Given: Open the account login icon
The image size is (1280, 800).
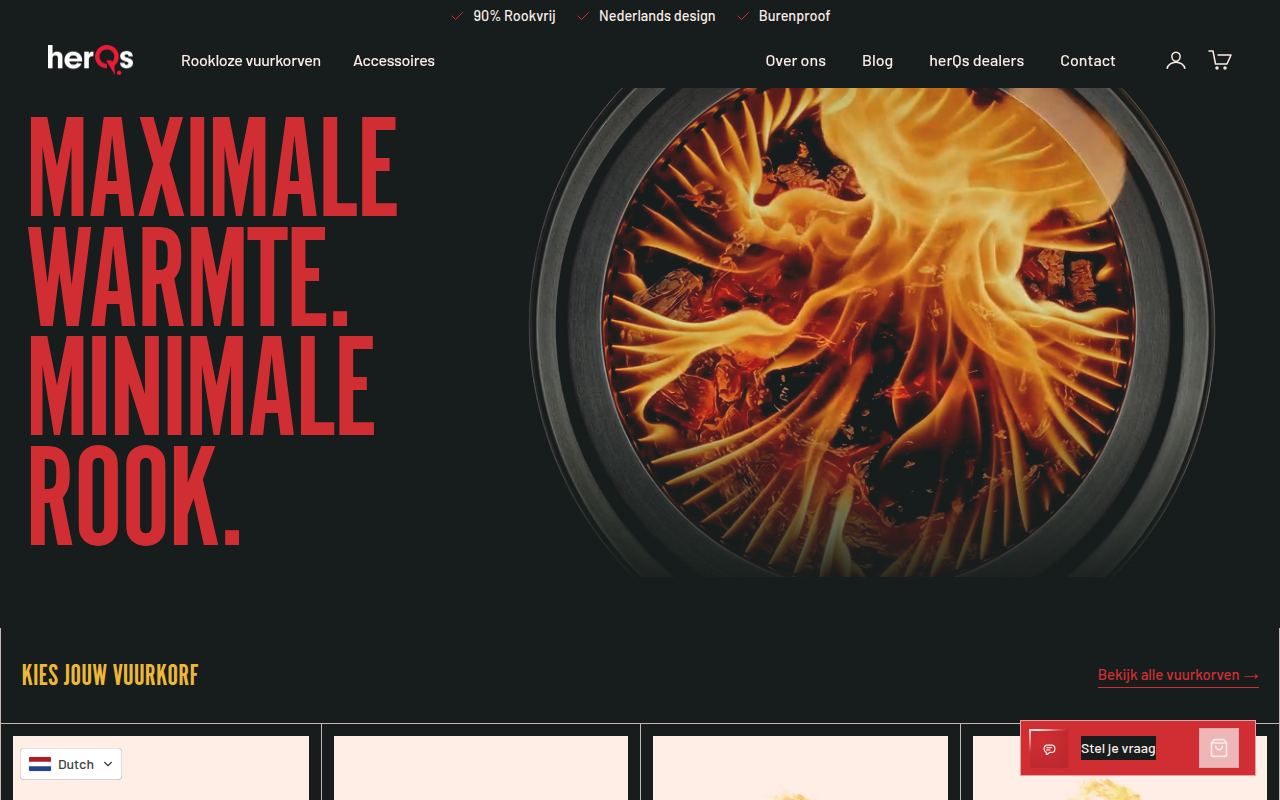Looking at the screenshot, I should point(1176,60).
